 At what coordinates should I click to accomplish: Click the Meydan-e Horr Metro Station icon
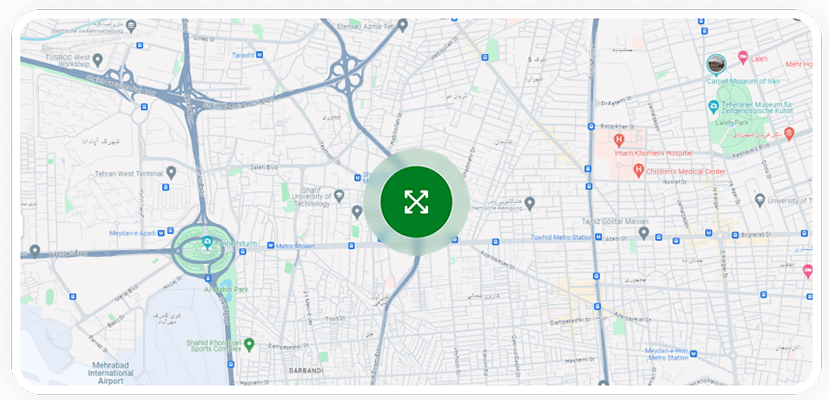click(693, 354)
